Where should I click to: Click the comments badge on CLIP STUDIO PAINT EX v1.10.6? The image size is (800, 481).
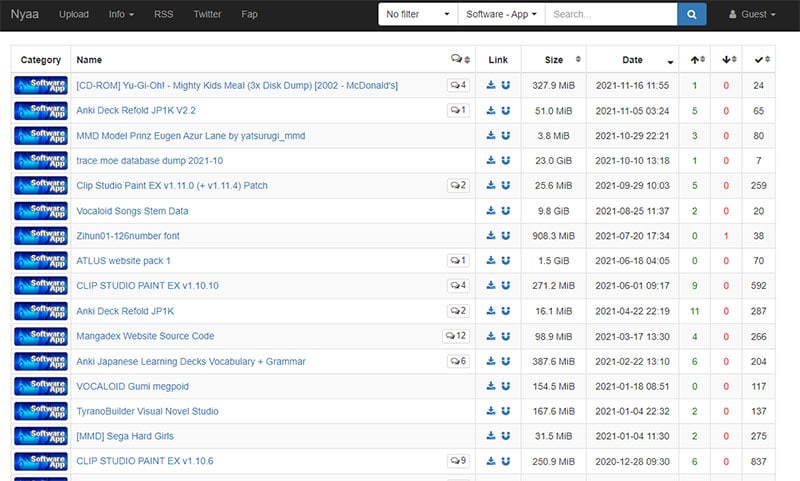coord(458,461)
